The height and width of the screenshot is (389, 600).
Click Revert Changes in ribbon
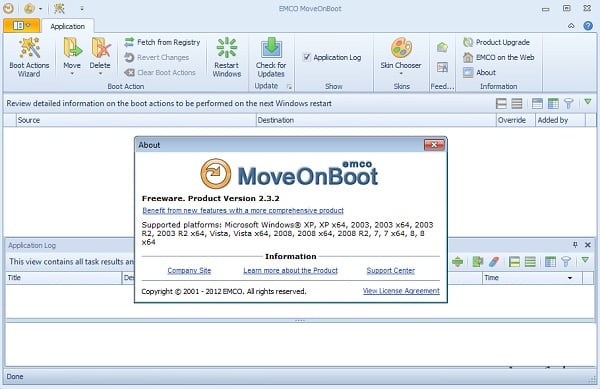click(x=157, y=57)
